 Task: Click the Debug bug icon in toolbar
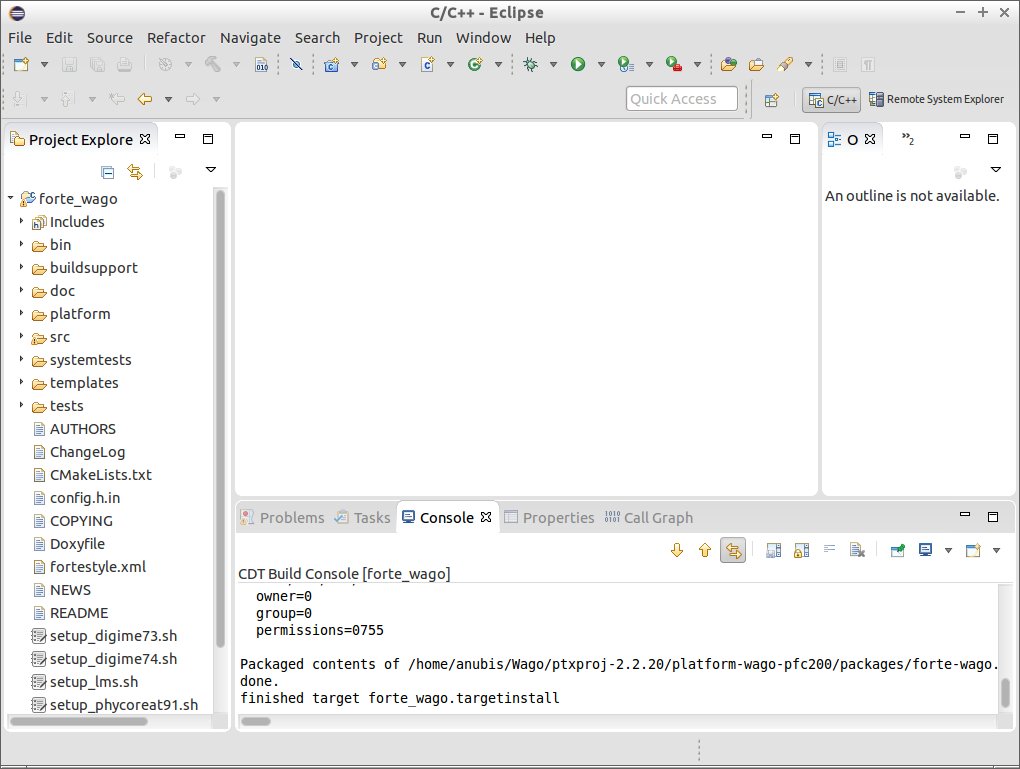(x=530, y=64)
